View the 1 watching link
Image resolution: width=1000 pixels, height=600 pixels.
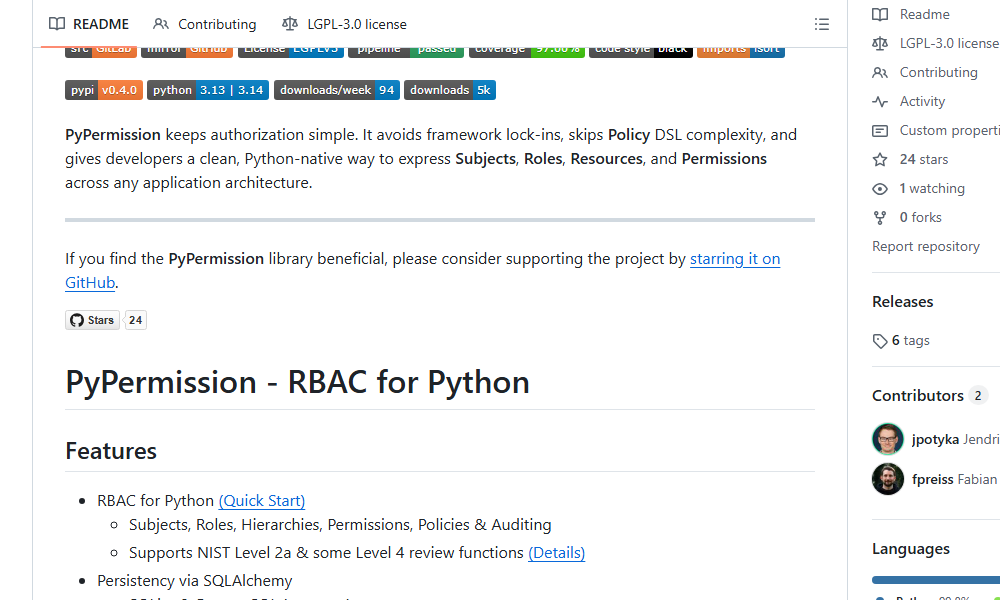click(x=932, y=188)
